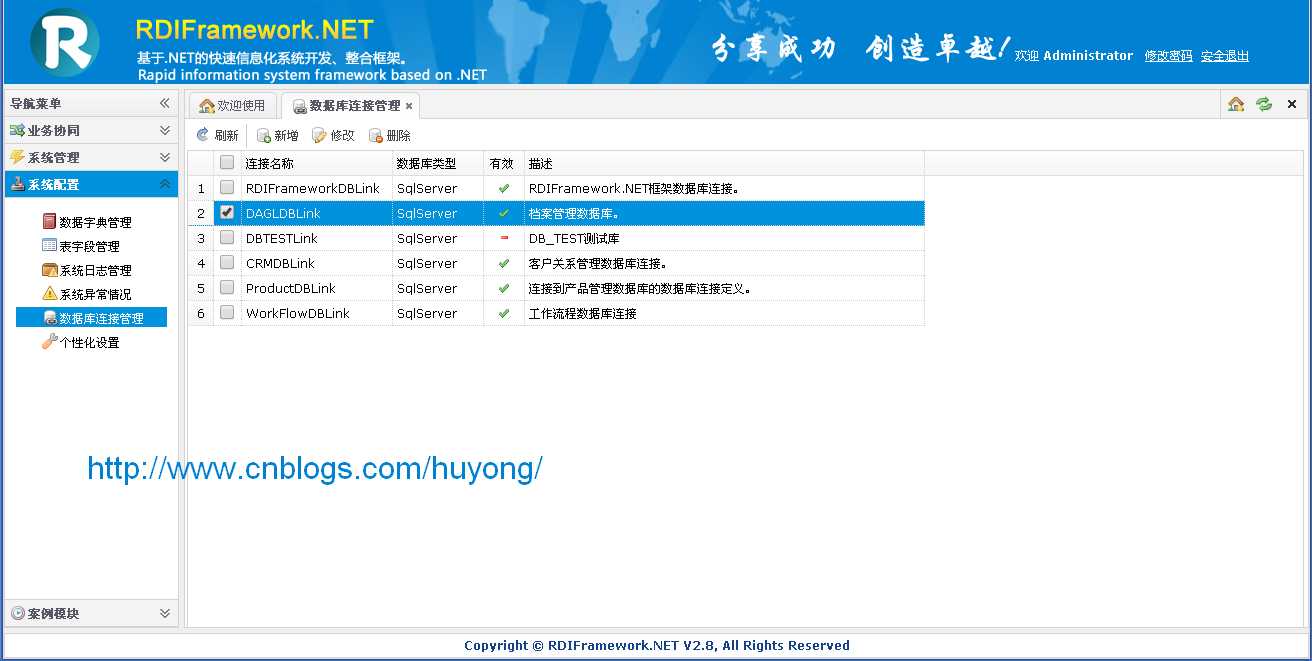The image size is (1312, 661).
Task: Toggle the select-all header checkbox
Action: [x=227, y=162]
